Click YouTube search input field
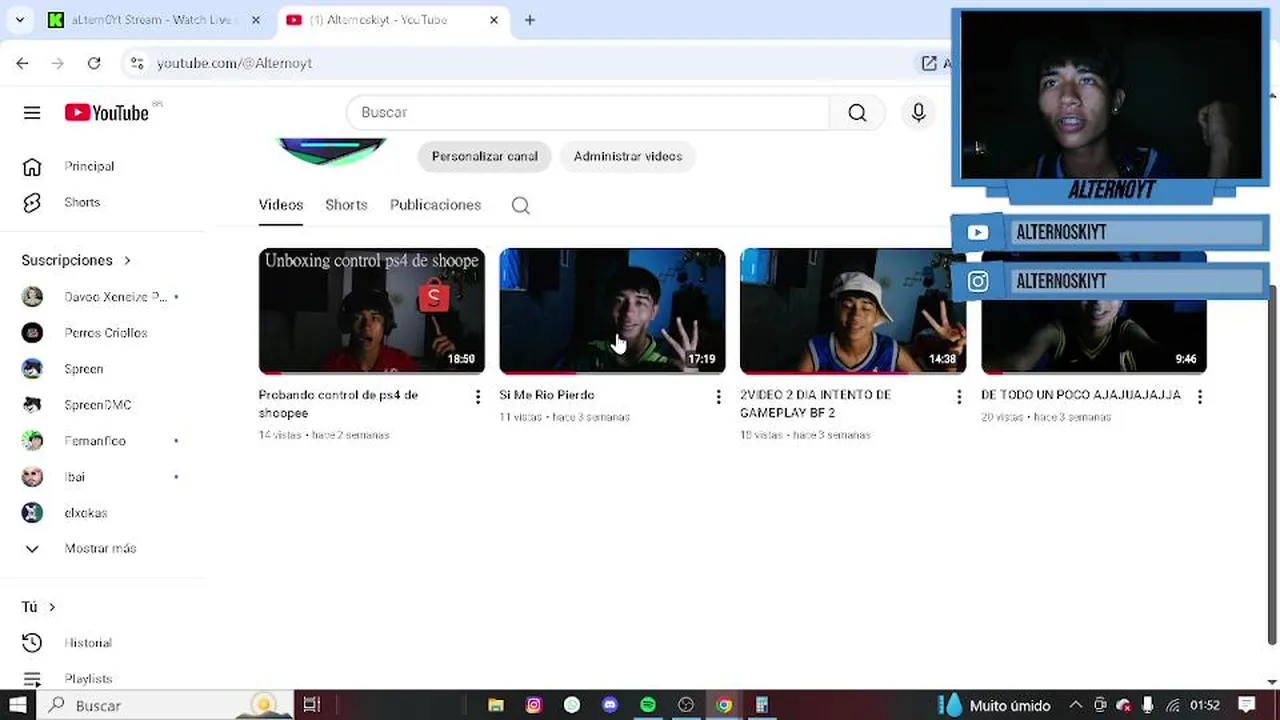This screenshot has height=720, width=1280. [x=588, y=113]
